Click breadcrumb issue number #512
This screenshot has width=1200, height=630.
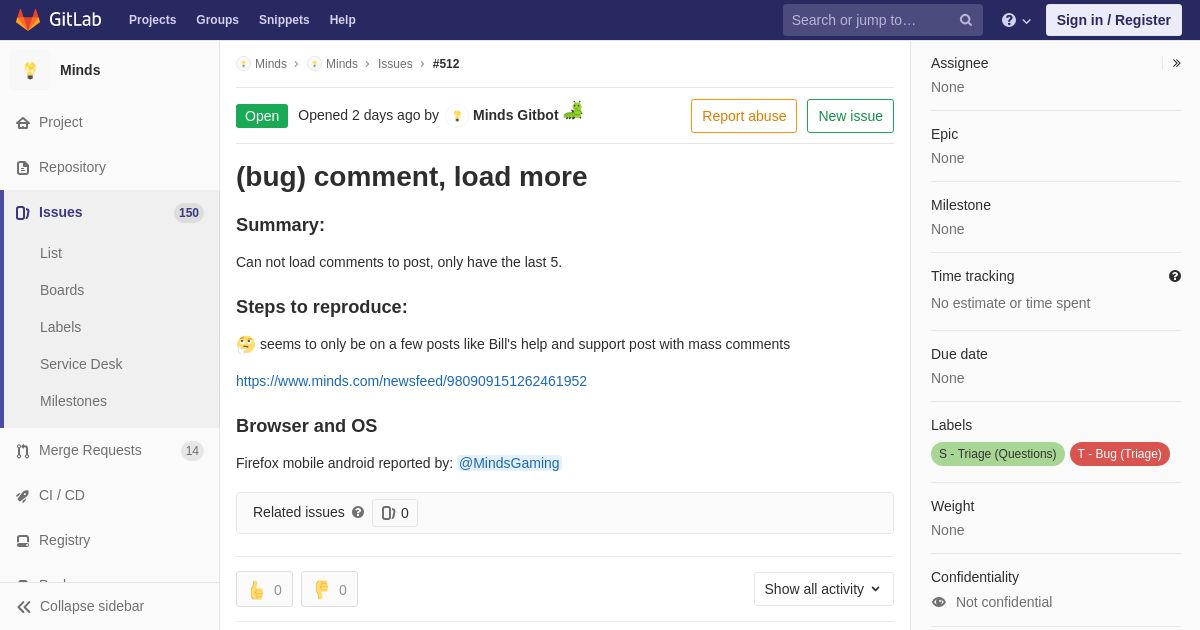[x=446, y=64]
